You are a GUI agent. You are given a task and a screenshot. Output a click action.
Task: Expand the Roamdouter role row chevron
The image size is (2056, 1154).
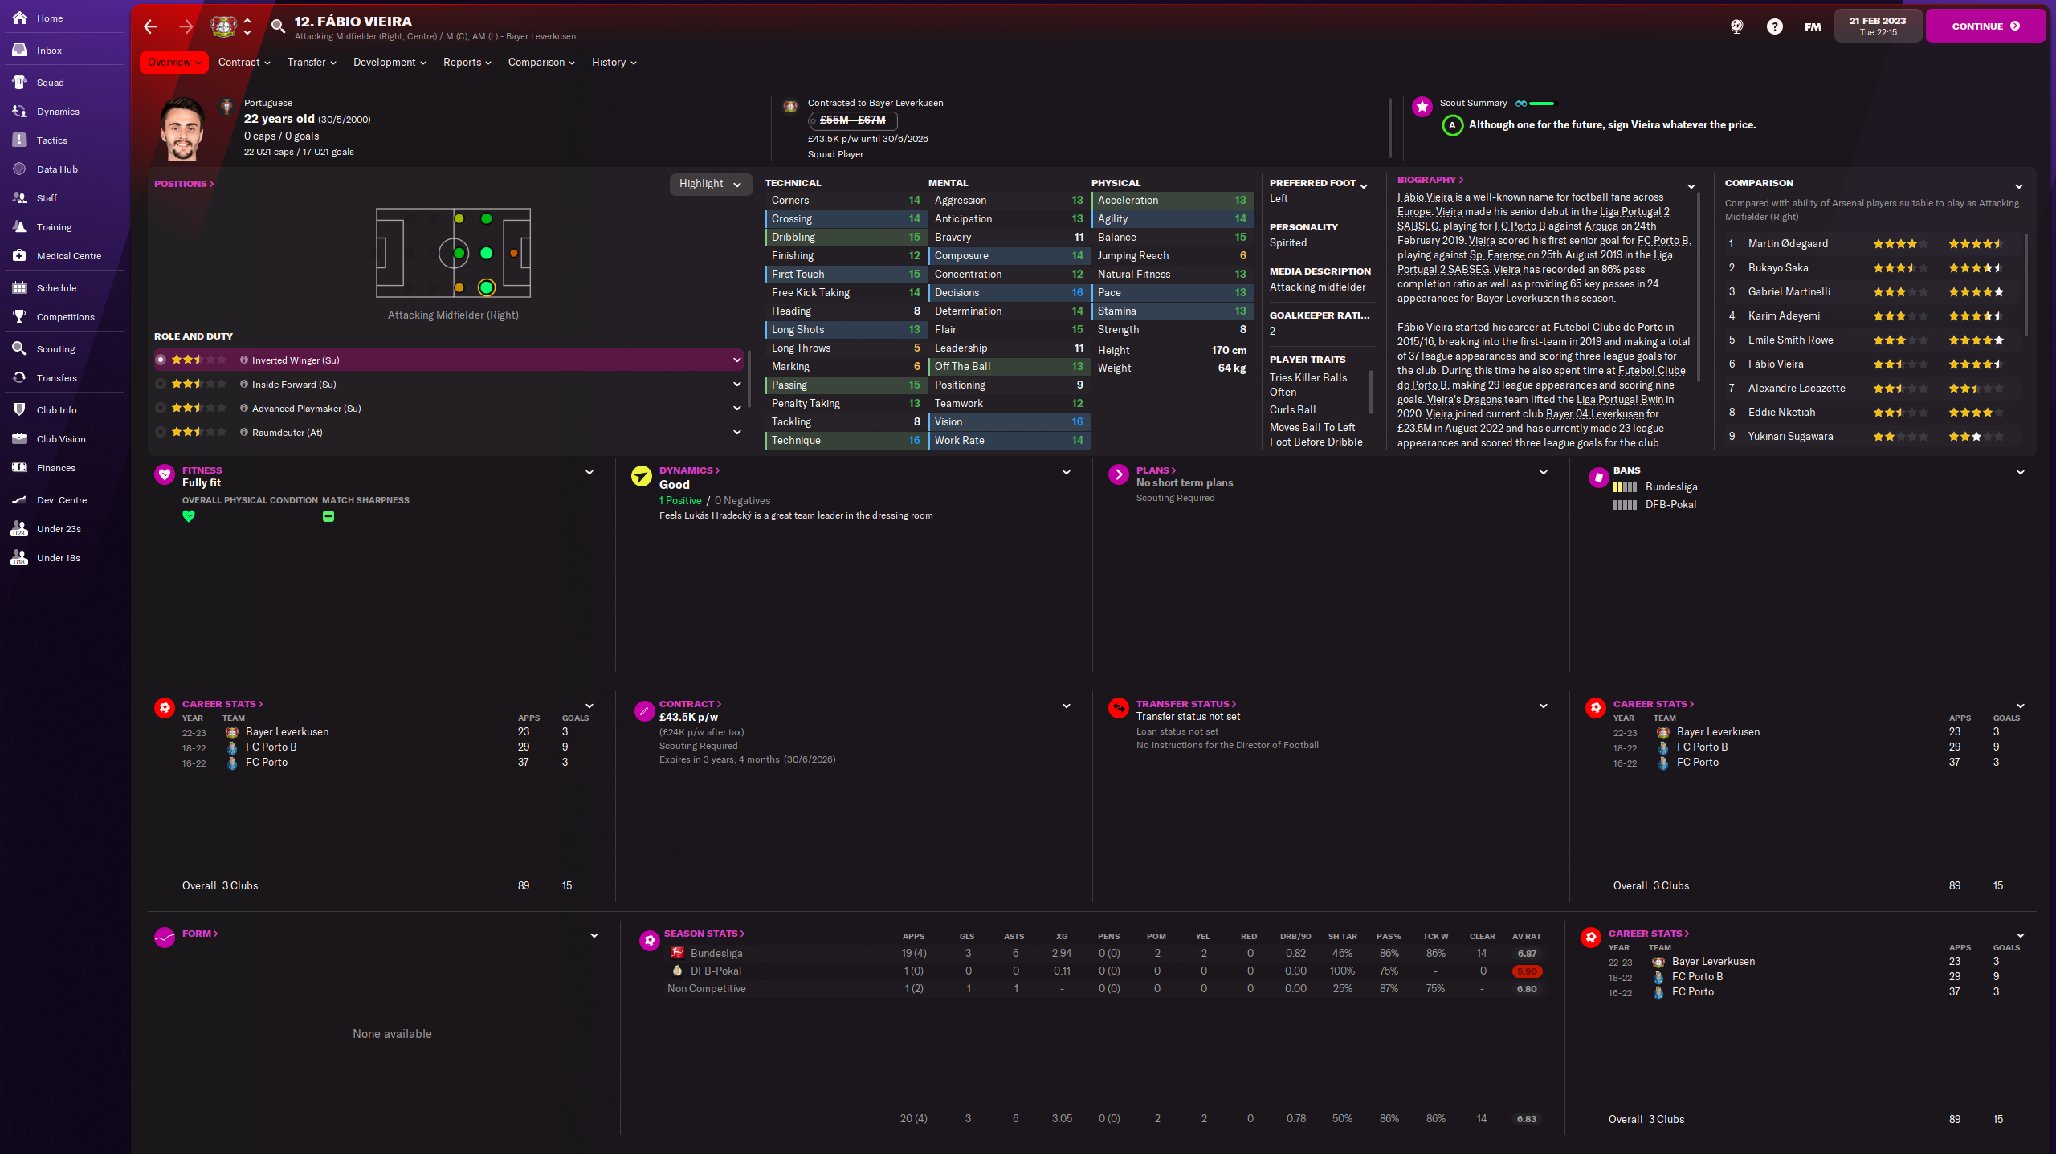(x=737, y=432)
